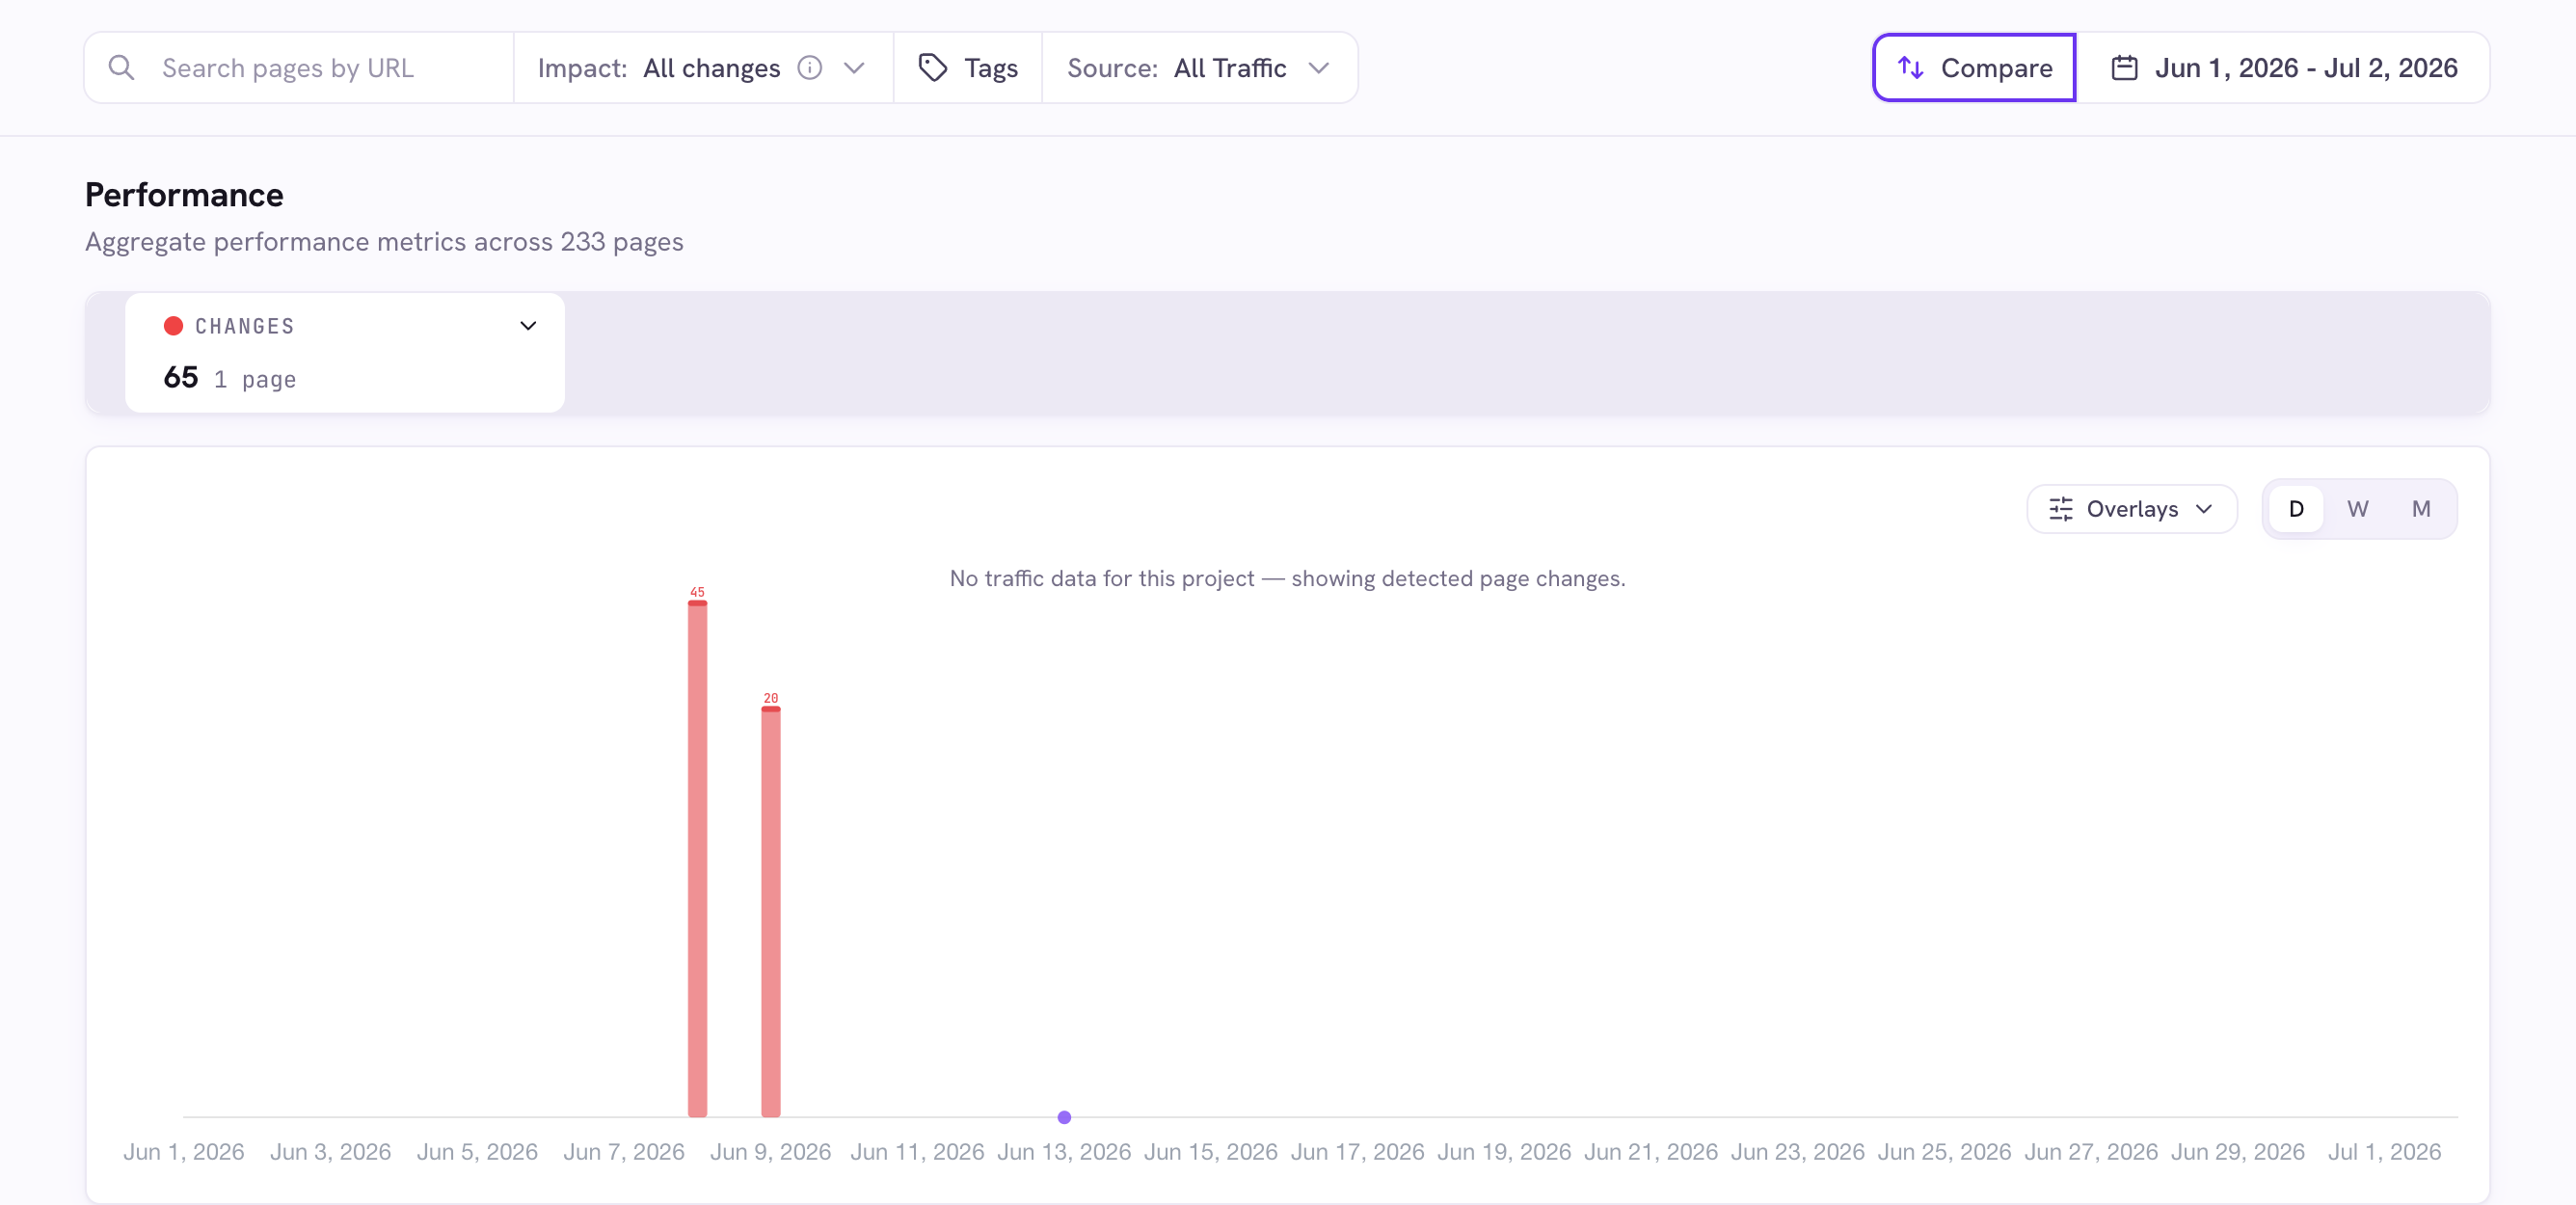Click the Jun 15, 2026 axis label
This screenshot has width=2576, height=1205.
coord(1210,1152)
